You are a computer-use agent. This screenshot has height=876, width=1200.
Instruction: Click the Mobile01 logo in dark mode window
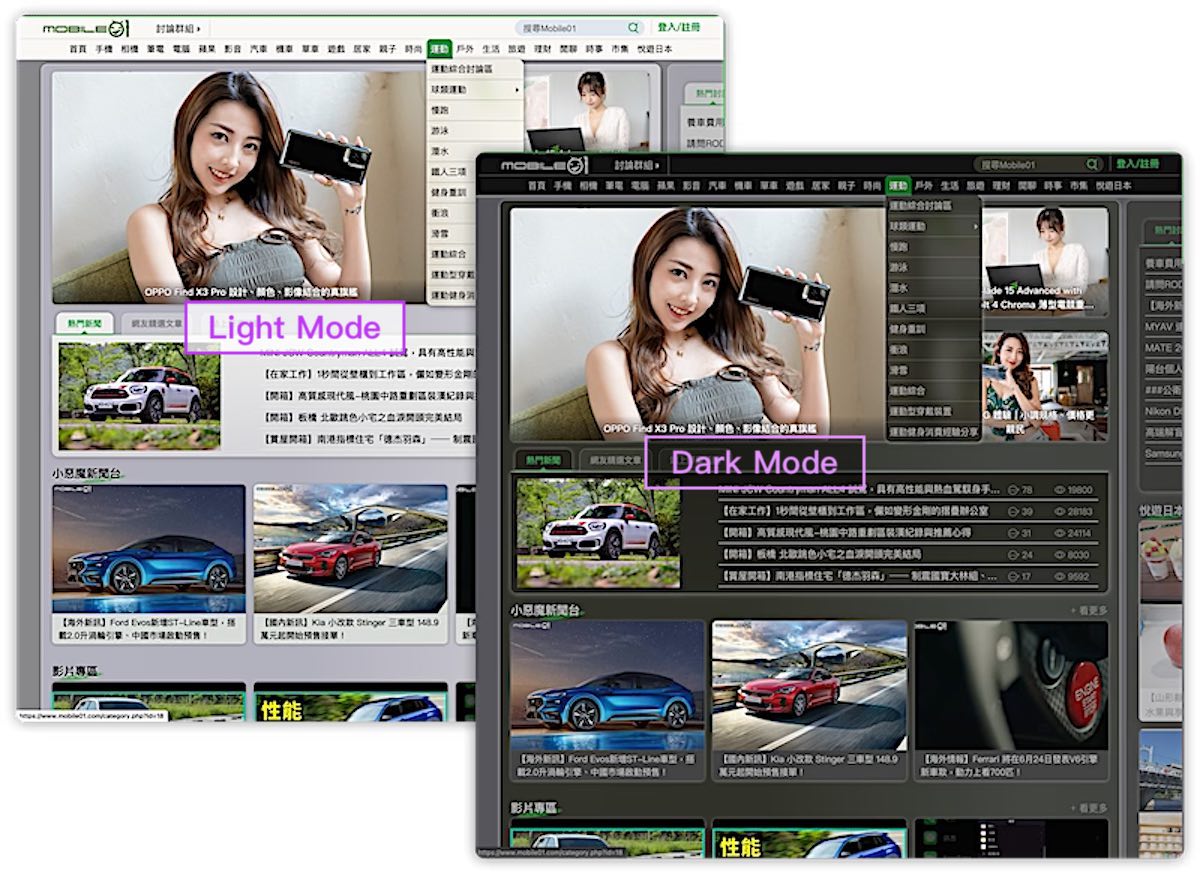click(545, 164)
